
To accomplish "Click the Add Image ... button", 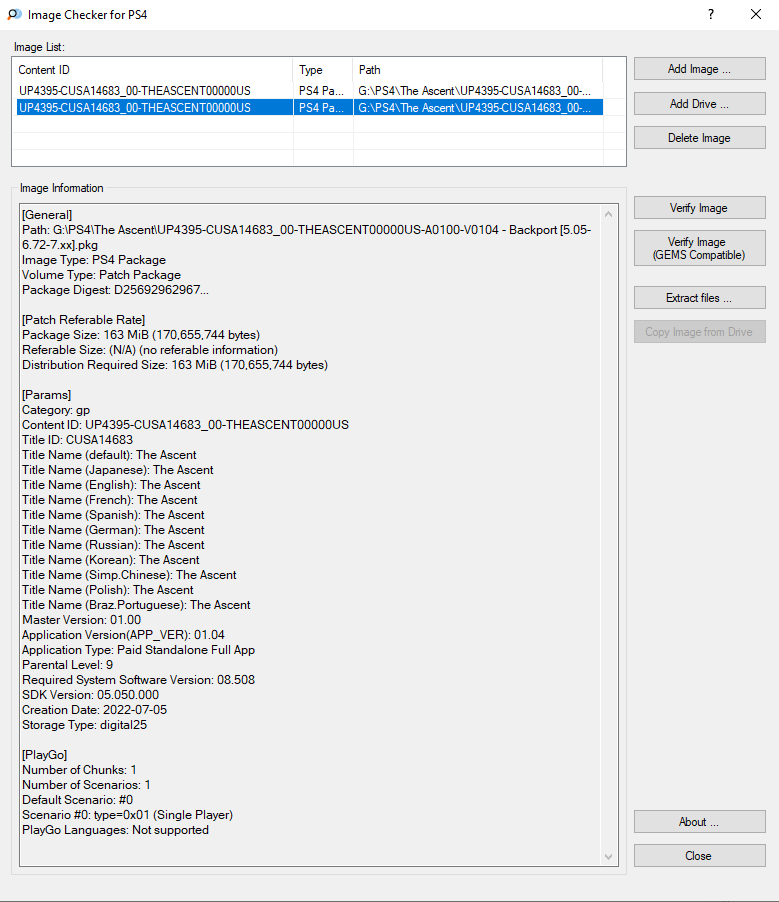I will 699,69.
